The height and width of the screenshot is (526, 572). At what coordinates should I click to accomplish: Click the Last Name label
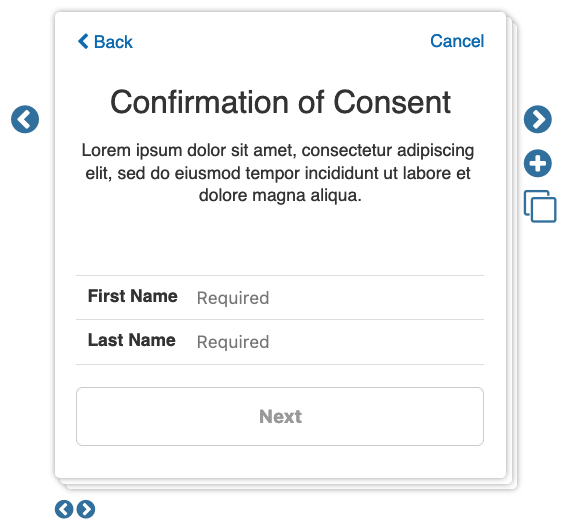(x=132, y=340)
